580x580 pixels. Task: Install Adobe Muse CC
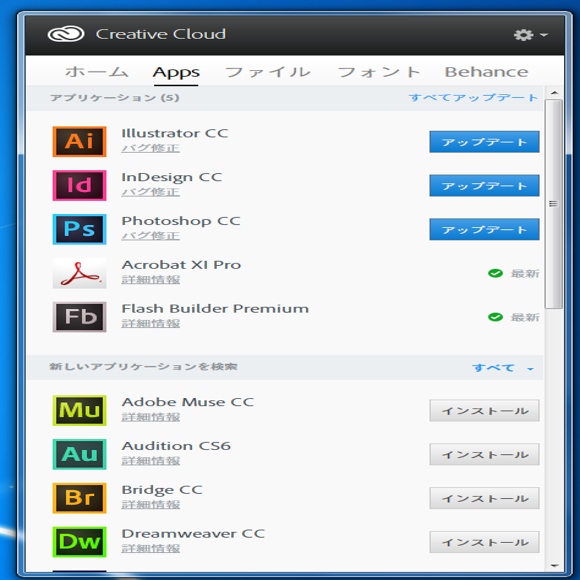coord(484,410)
